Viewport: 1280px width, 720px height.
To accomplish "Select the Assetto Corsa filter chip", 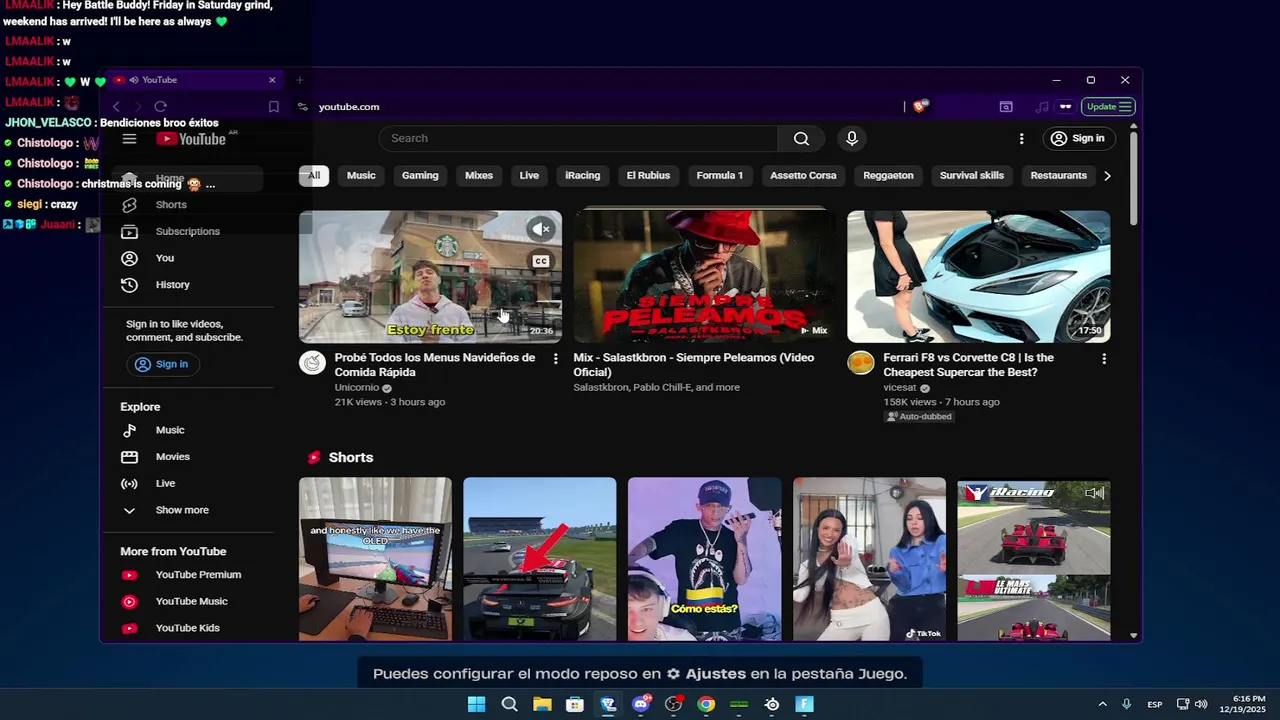I will [803, 176].
